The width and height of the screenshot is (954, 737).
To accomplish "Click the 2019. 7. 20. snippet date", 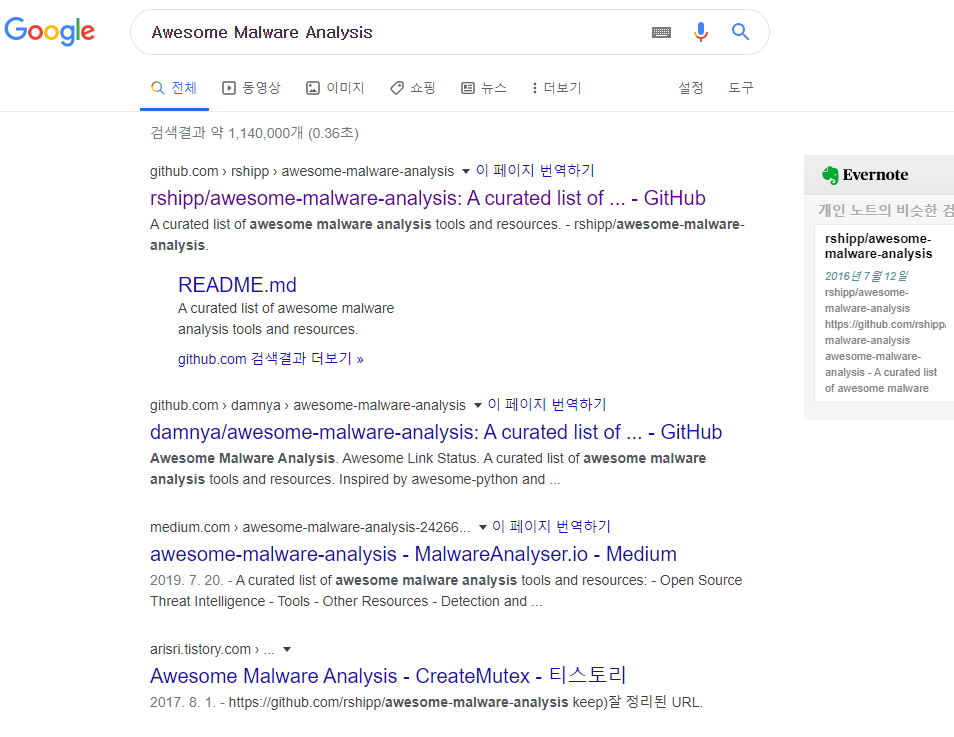I will (187, 581).
